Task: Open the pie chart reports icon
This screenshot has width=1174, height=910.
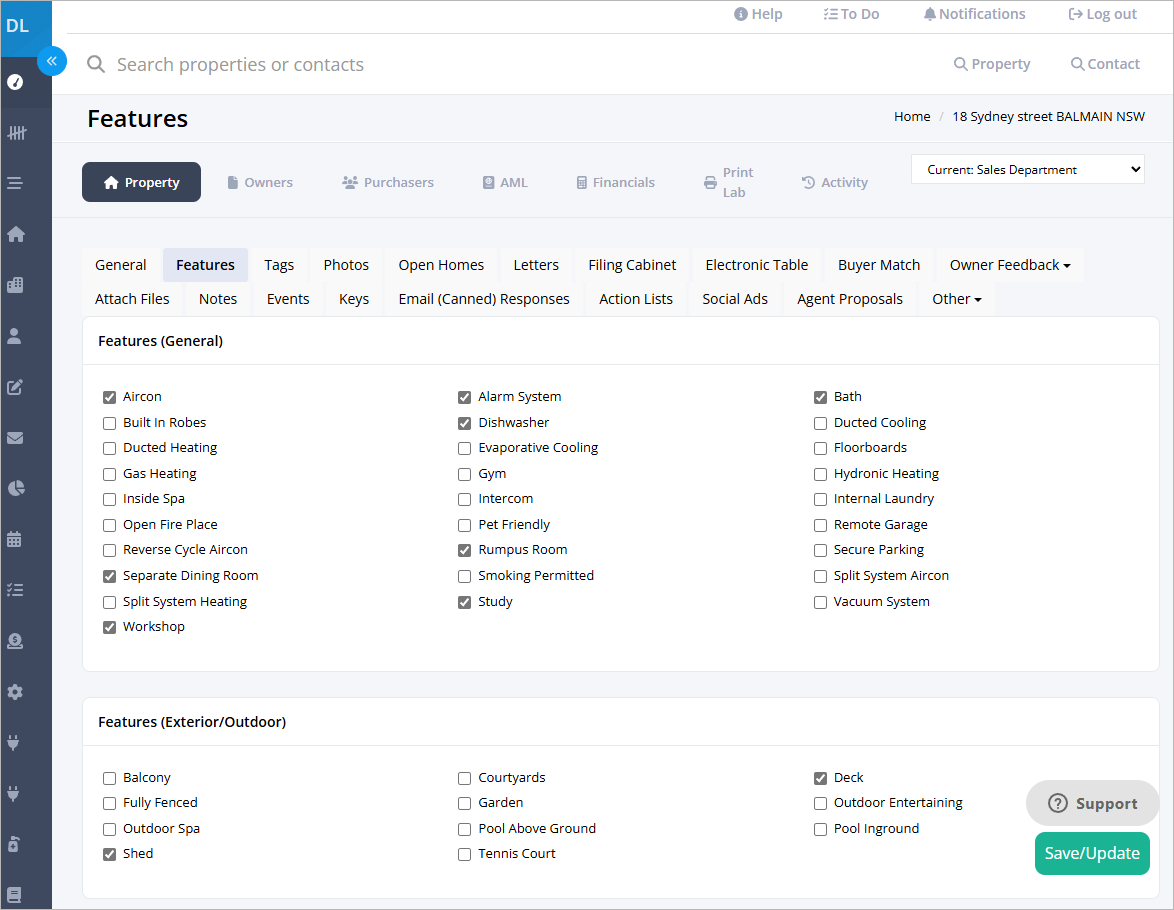Action: (14, 488)
